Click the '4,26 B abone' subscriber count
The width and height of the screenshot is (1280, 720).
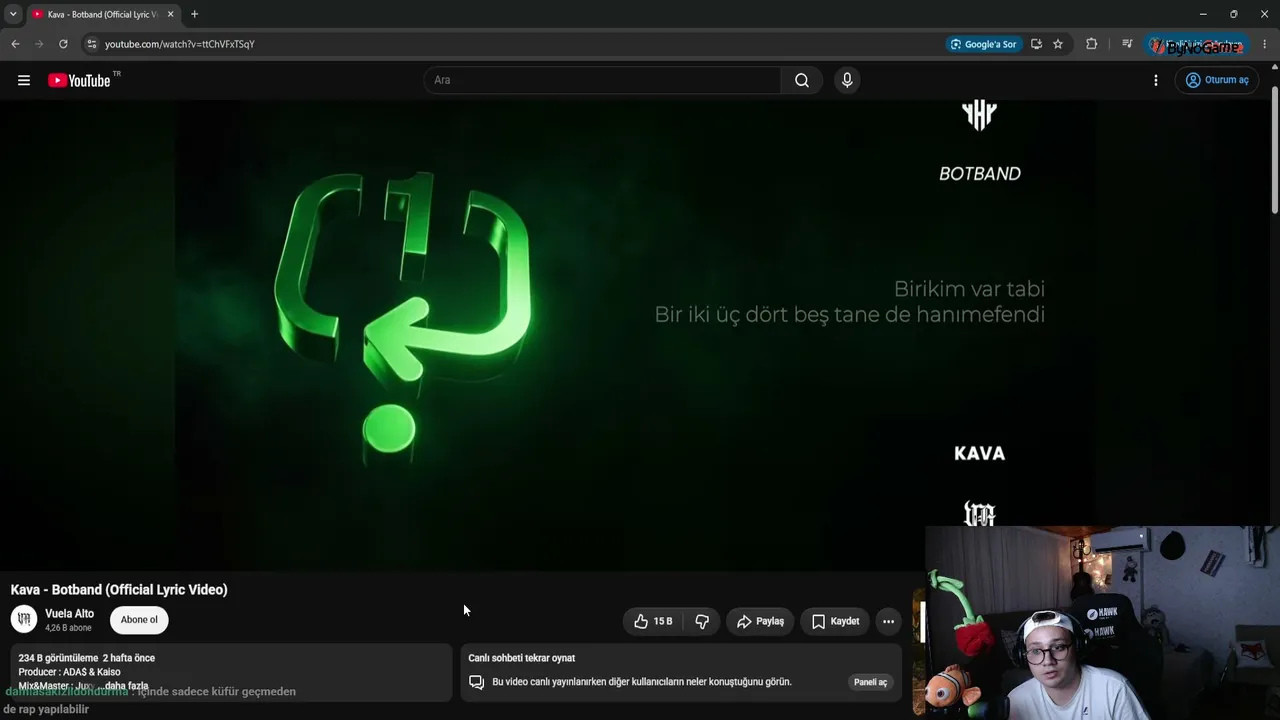[68, 628]
